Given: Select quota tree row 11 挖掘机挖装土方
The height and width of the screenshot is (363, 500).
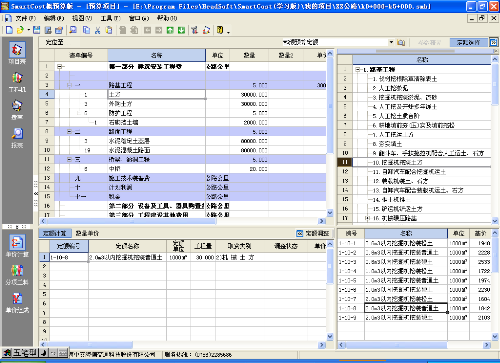Looking at the screenshot, I should coord(422,163).
